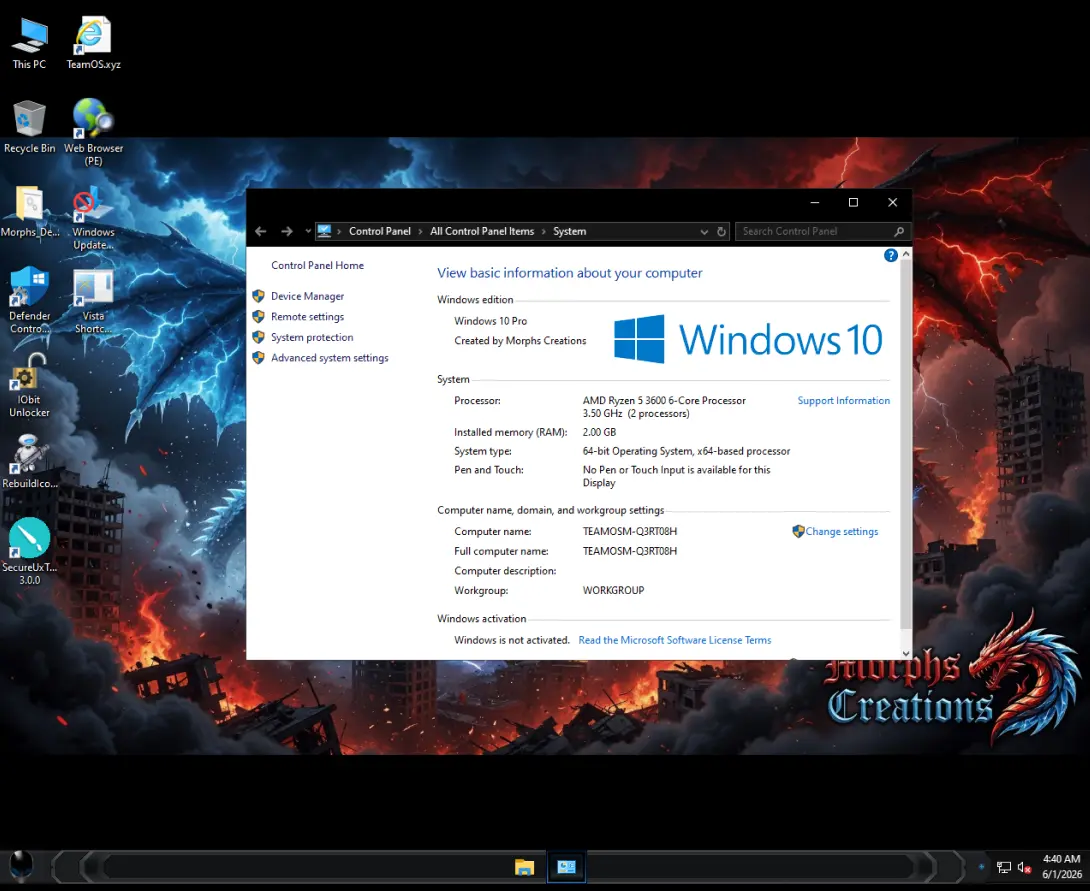Click the Windows 10 logo image
This screenshot has width=1090, height=891.
[748, 339]
